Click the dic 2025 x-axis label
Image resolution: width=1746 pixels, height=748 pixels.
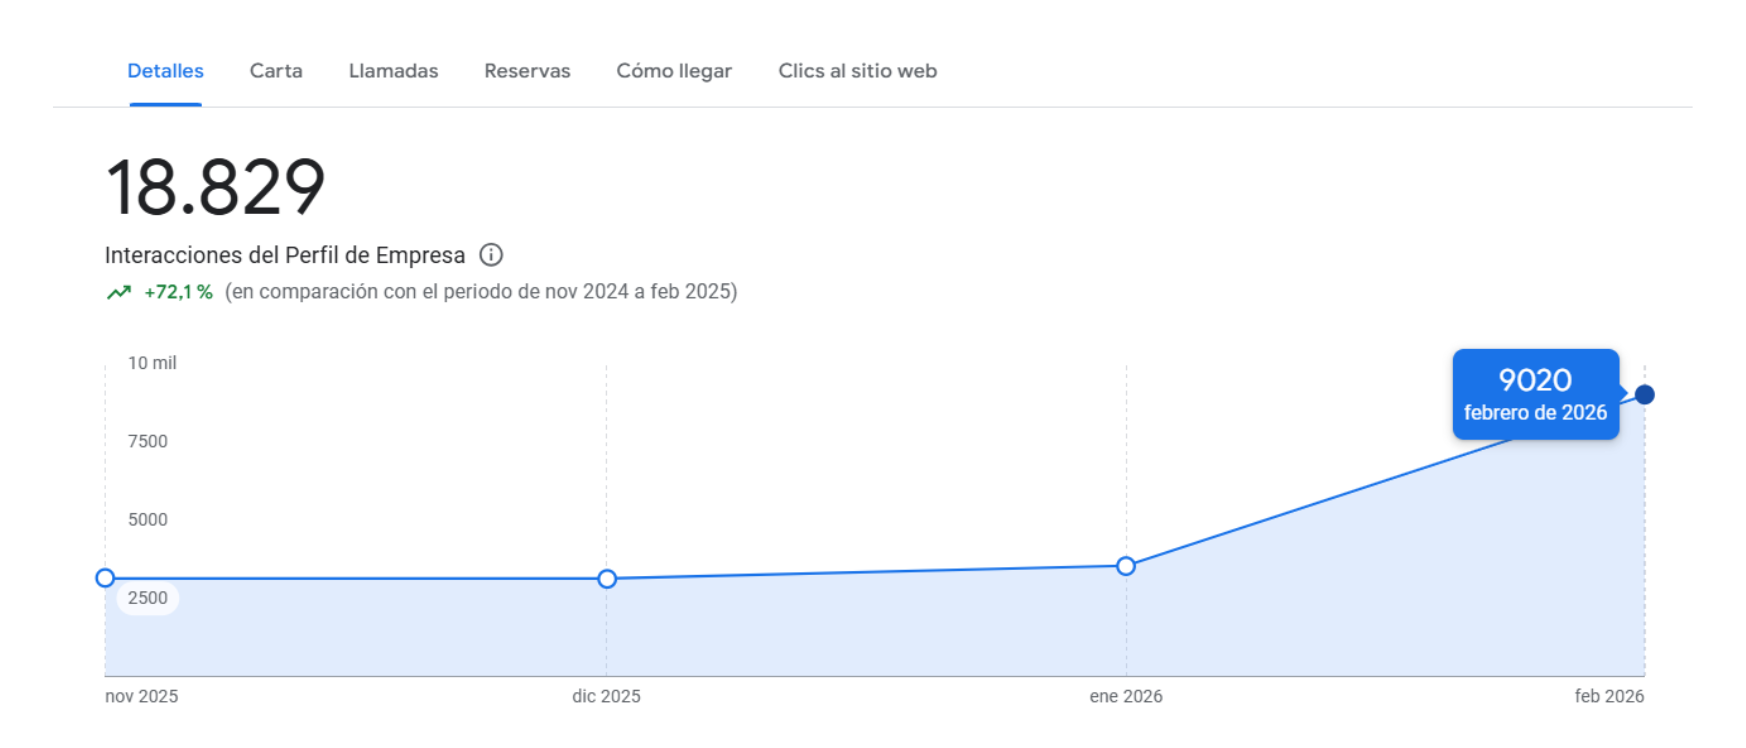606,696
